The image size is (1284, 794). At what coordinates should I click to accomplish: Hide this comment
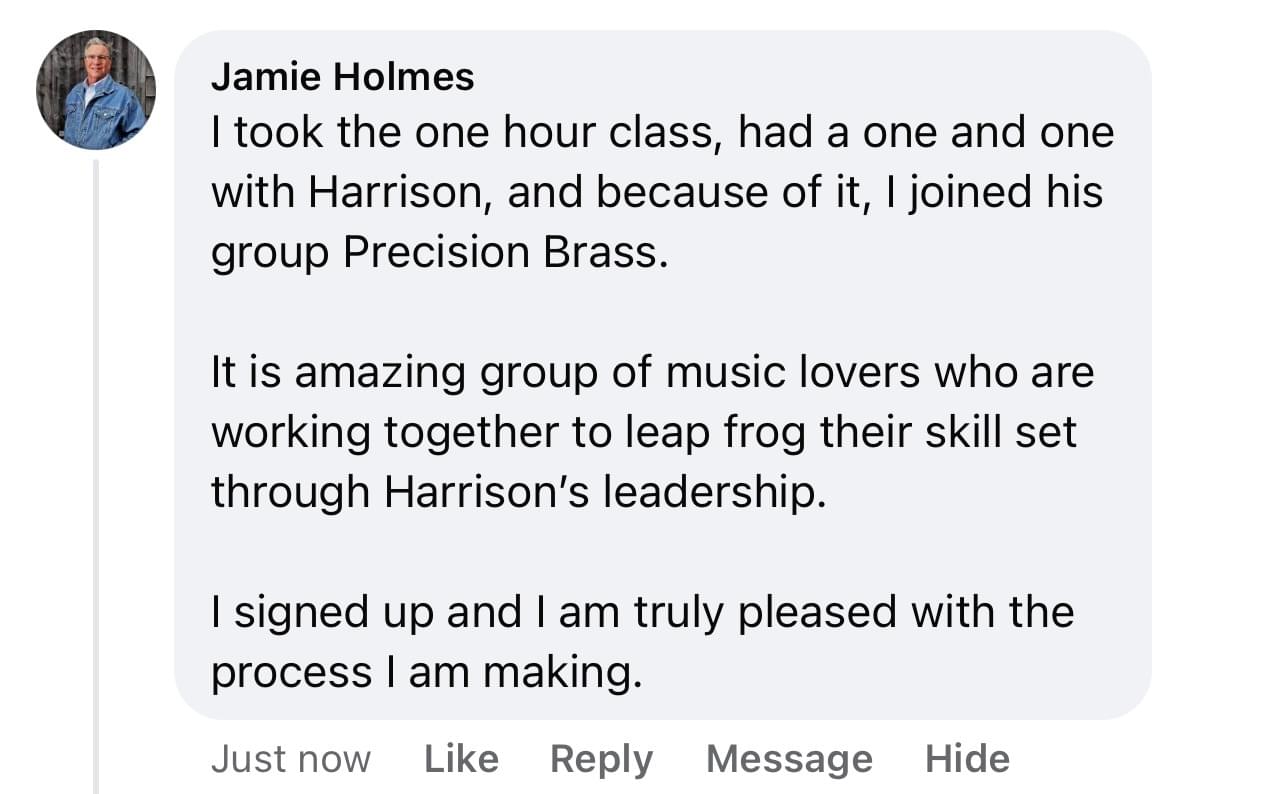[967, 759]
